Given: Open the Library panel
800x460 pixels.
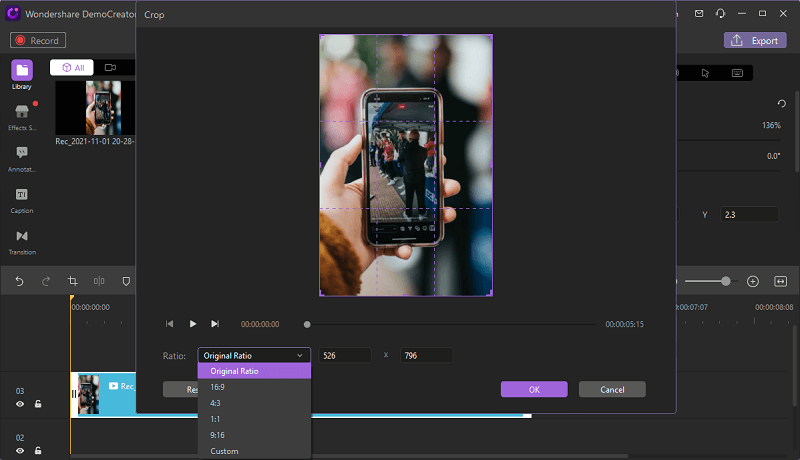Looking at the screenshot, I should (x=22, y=74).
